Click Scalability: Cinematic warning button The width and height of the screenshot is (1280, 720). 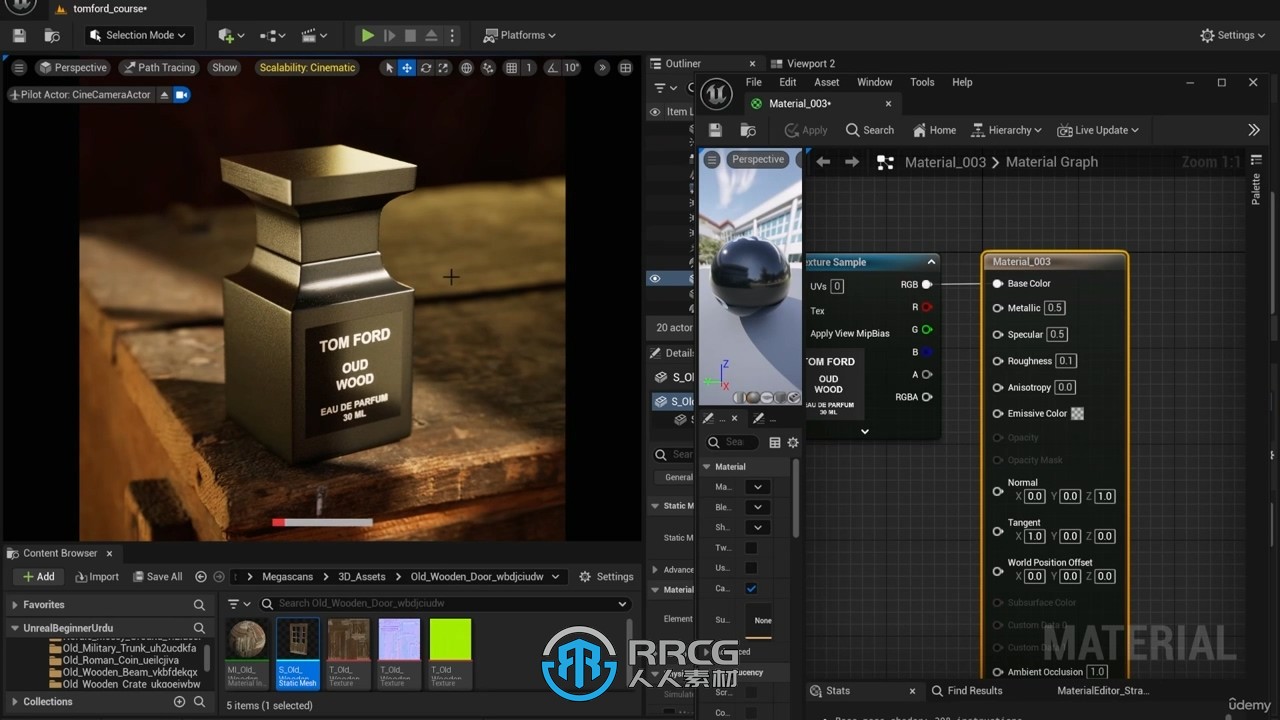point(307,68)
